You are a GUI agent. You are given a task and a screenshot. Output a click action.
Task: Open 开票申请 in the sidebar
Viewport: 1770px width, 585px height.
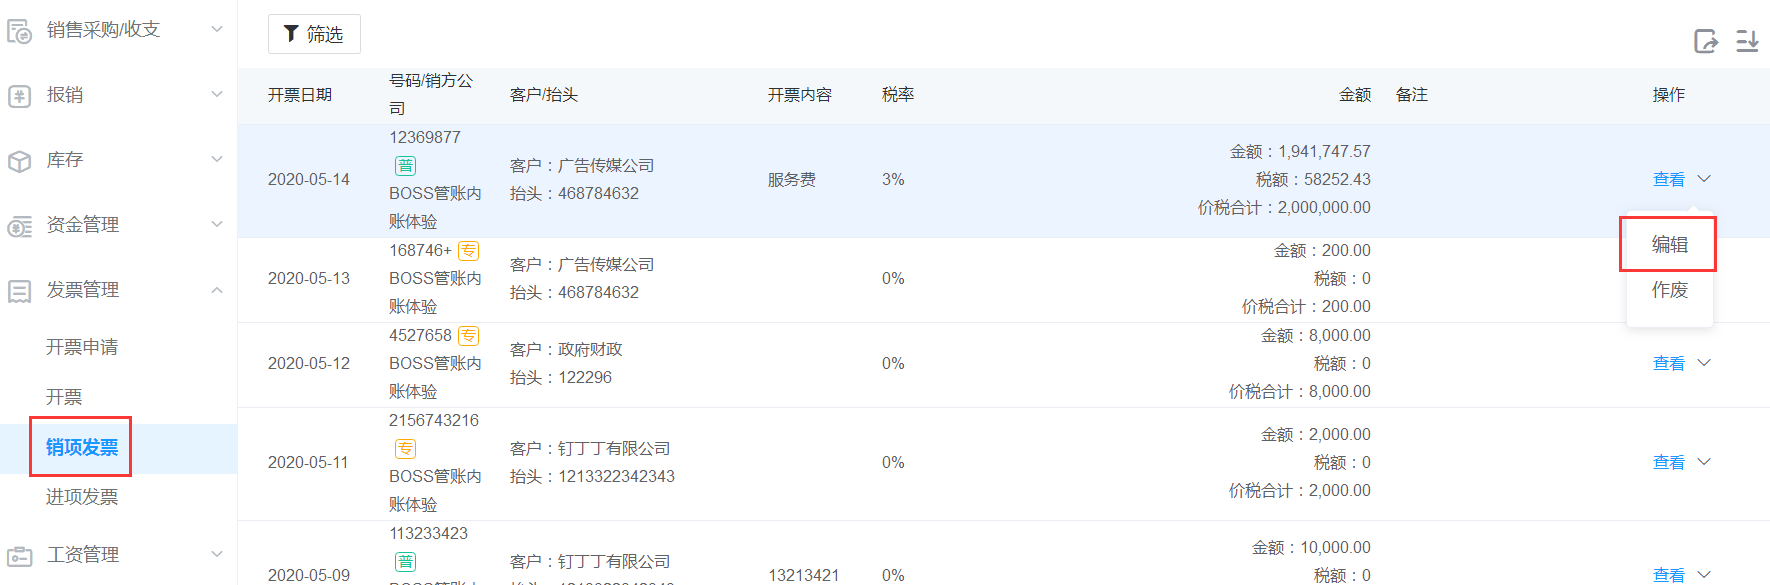click(82, 347)
